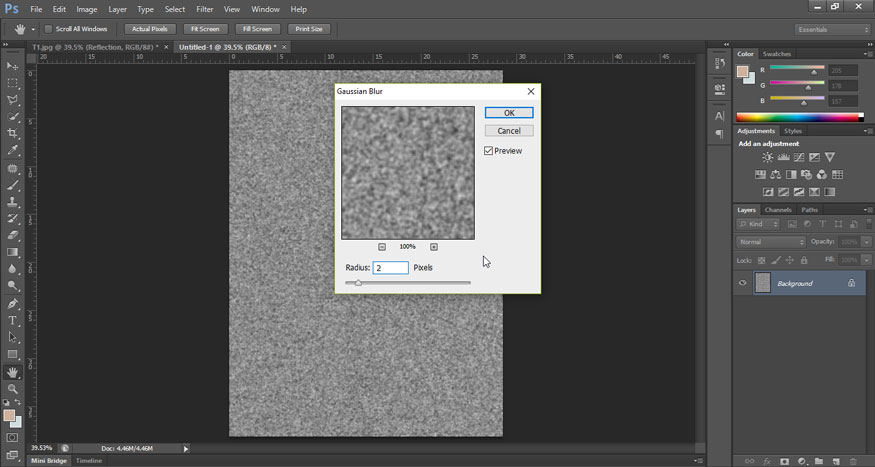
Task: Click the Brightness/Contrast adjustment icon
Action: (x=767, y=157)
